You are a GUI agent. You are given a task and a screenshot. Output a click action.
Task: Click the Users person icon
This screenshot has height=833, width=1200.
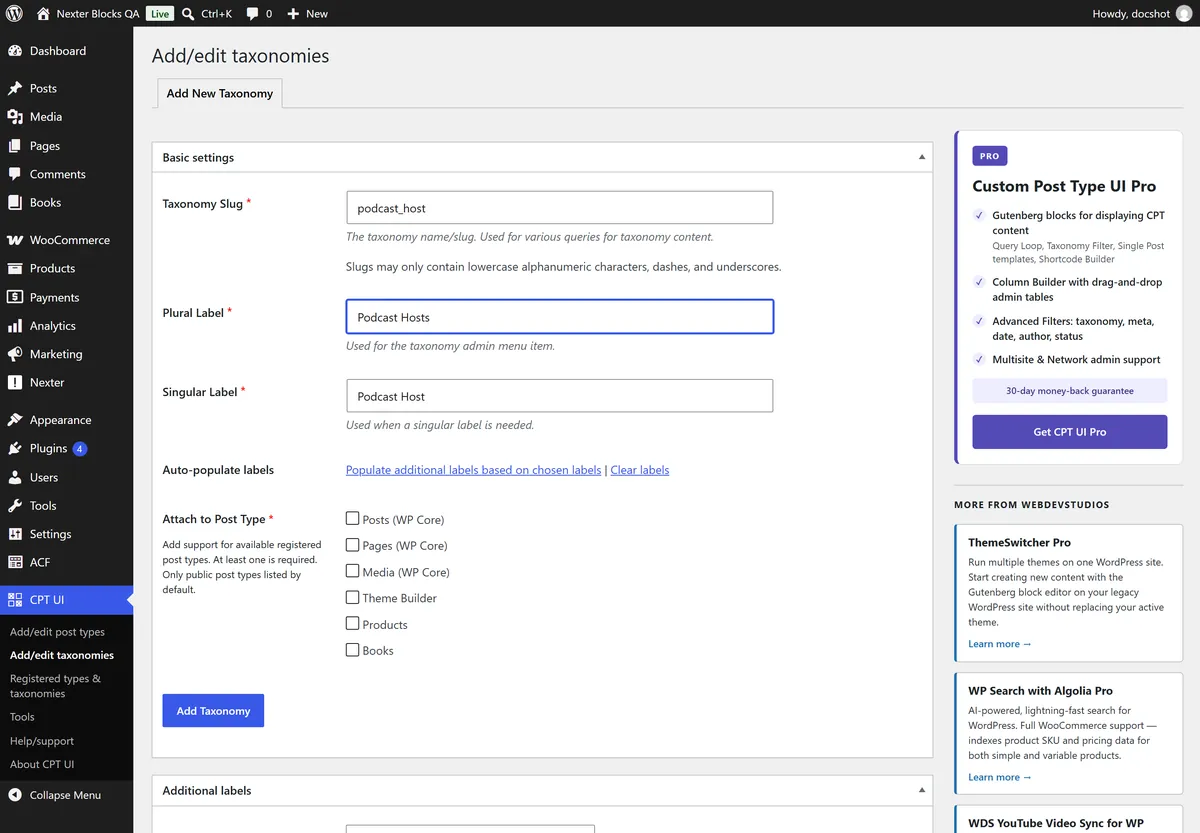coord(15,477)
